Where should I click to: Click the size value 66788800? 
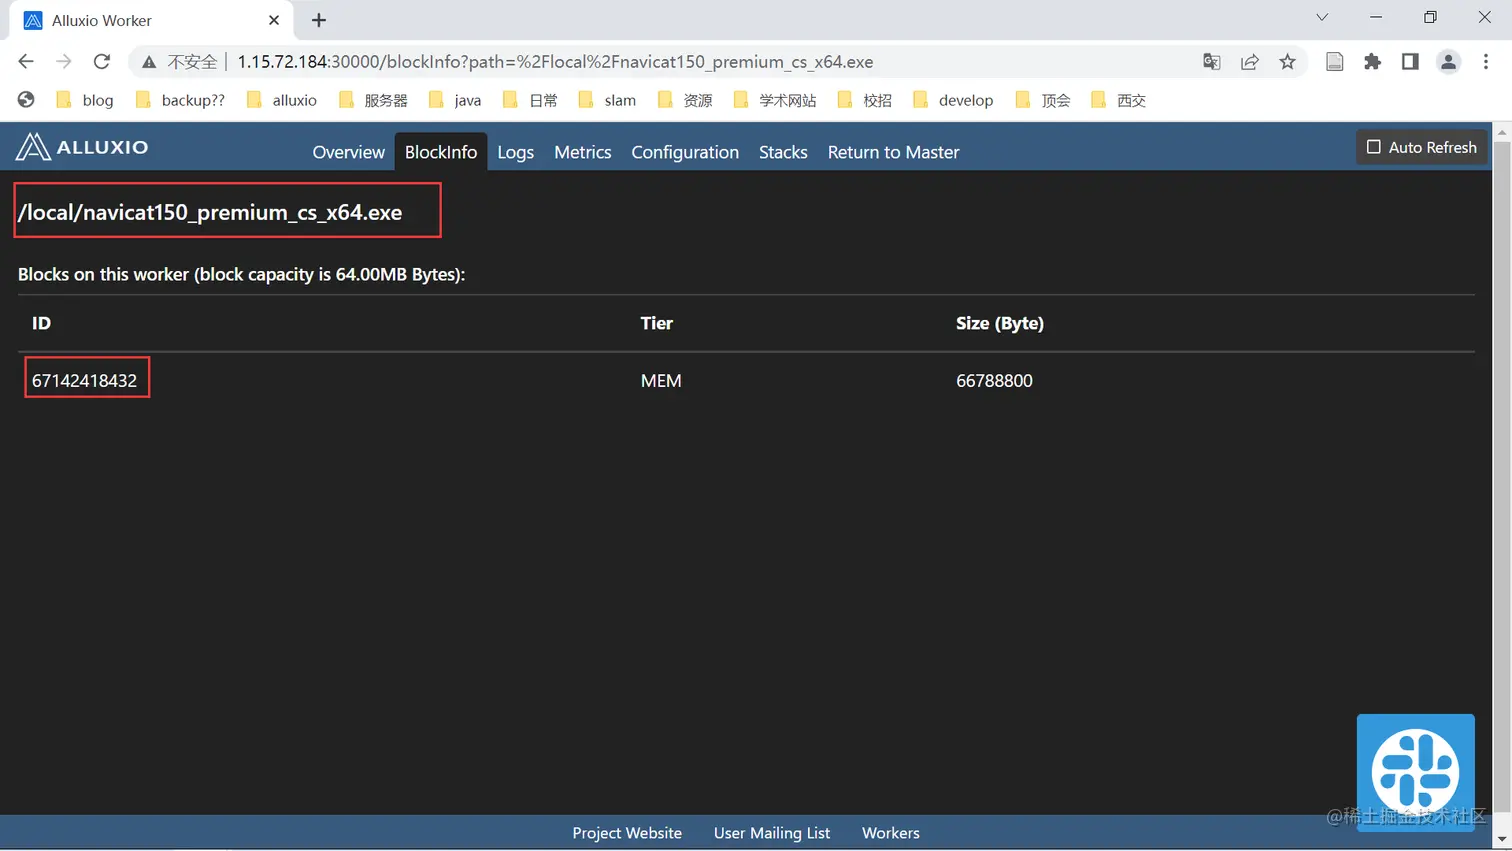coord(994,381)
